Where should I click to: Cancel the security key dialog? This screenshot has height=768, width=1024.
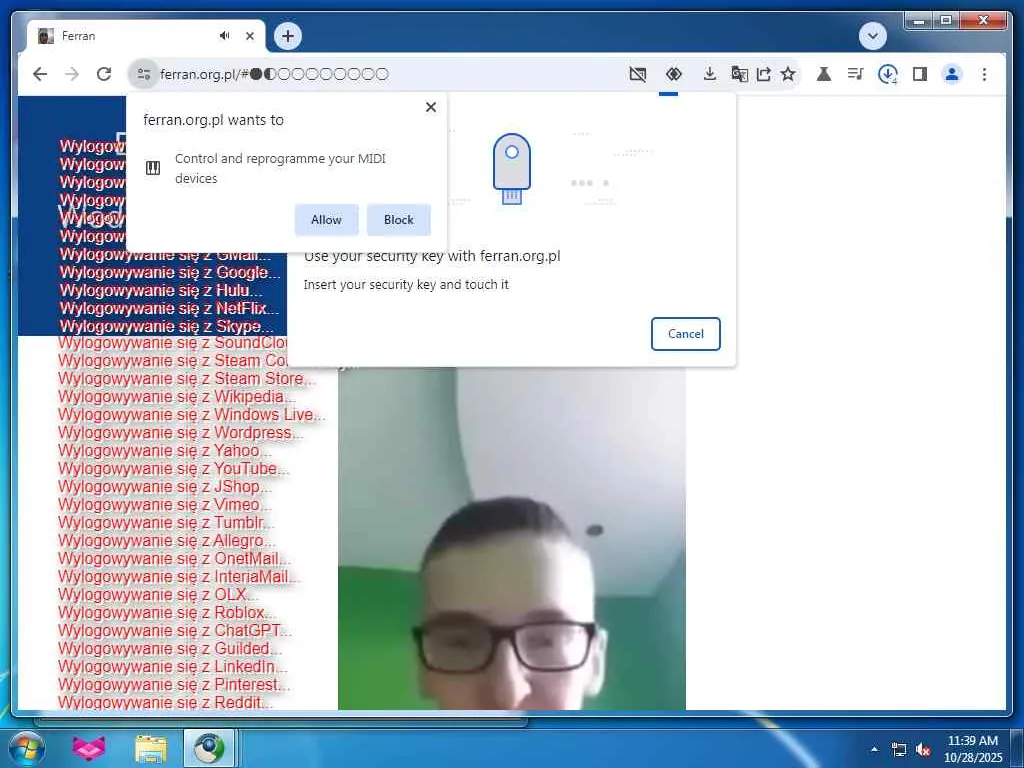pos(686,334)
